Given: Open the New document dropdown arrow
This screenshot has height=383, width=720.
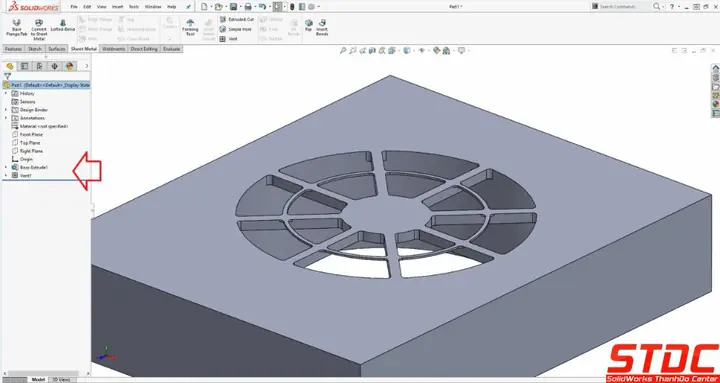Looking at the screenshot, I should [x=211, y=7].
